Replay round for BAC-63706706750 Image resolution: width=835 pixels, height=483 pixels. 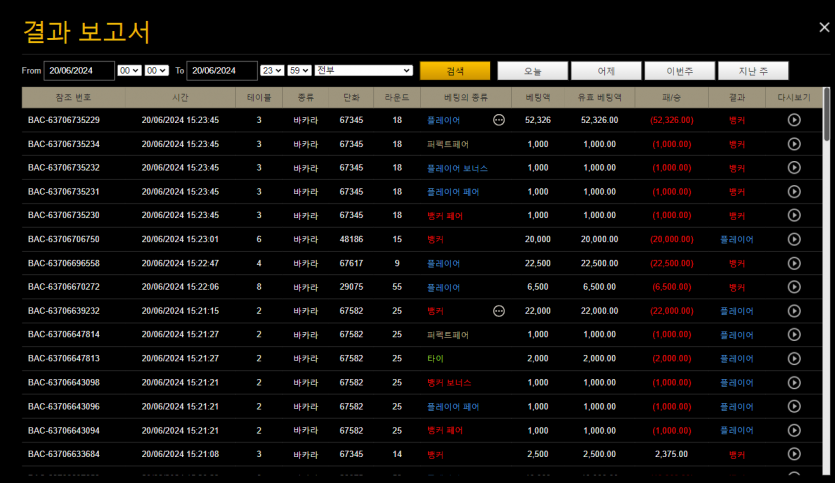tap(794, 239)
